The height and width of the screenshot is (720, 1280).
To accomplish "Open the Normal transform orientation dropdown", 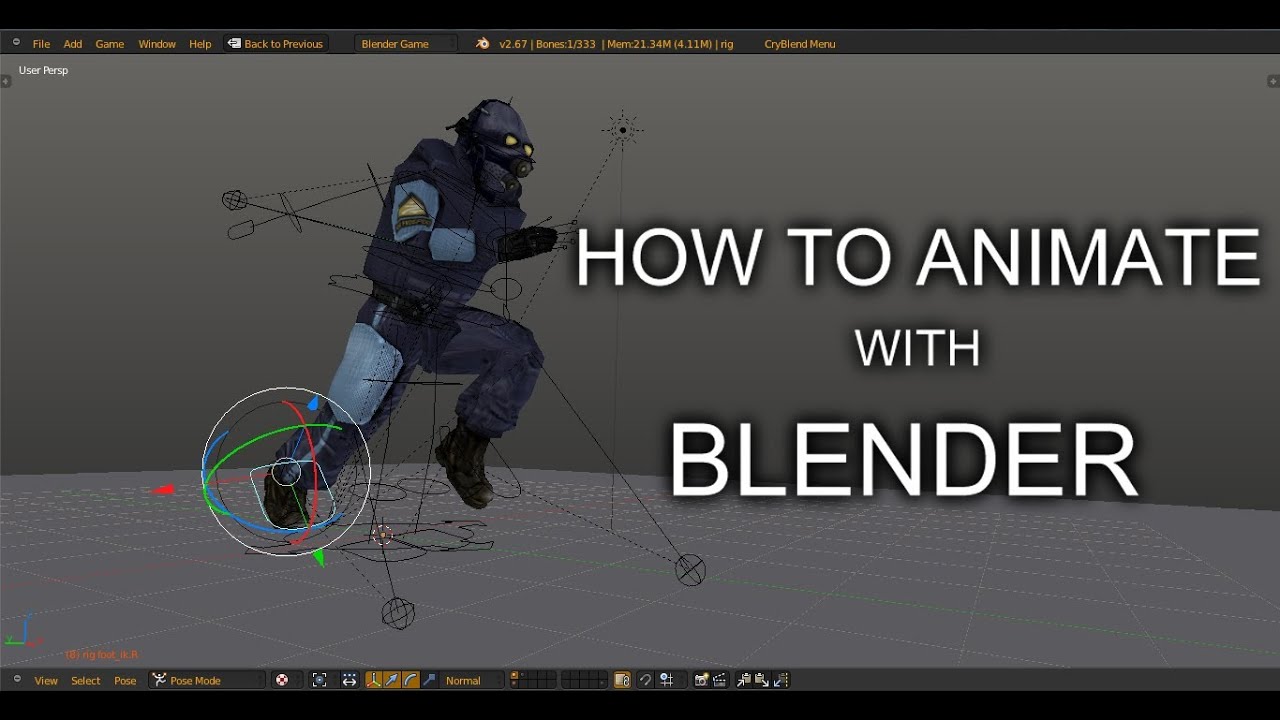I will (471, 680).
